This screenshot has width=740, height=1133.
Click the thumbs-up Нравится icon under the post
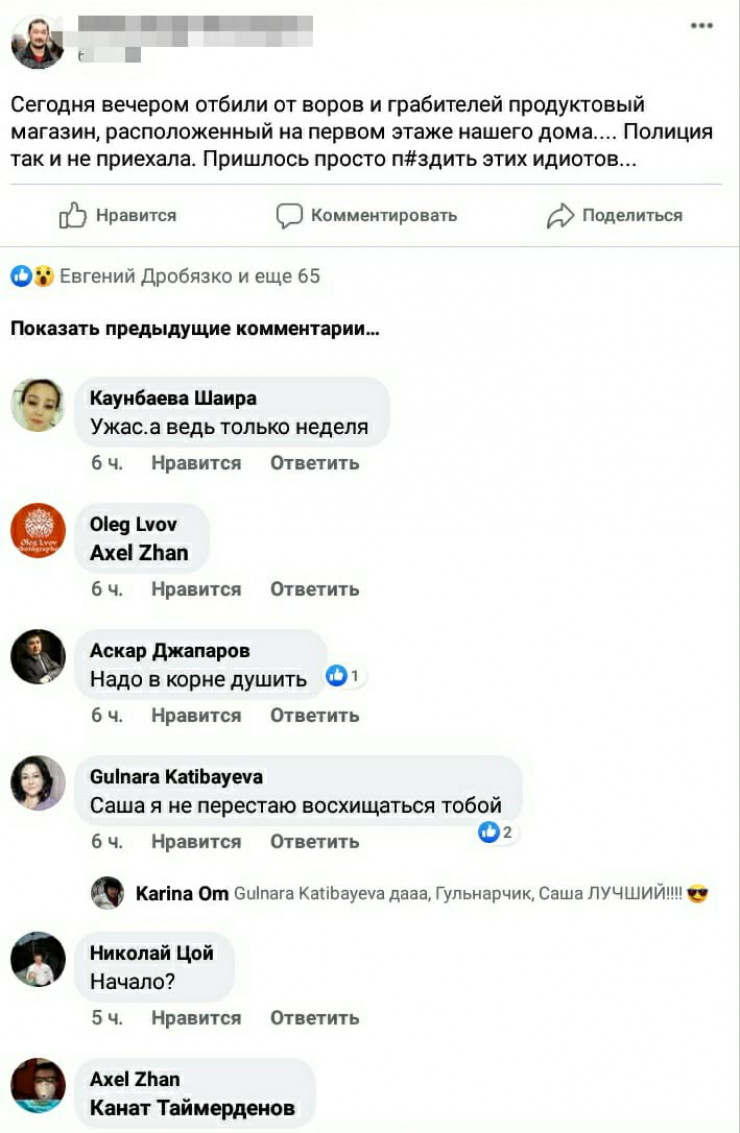pos(72,215)
